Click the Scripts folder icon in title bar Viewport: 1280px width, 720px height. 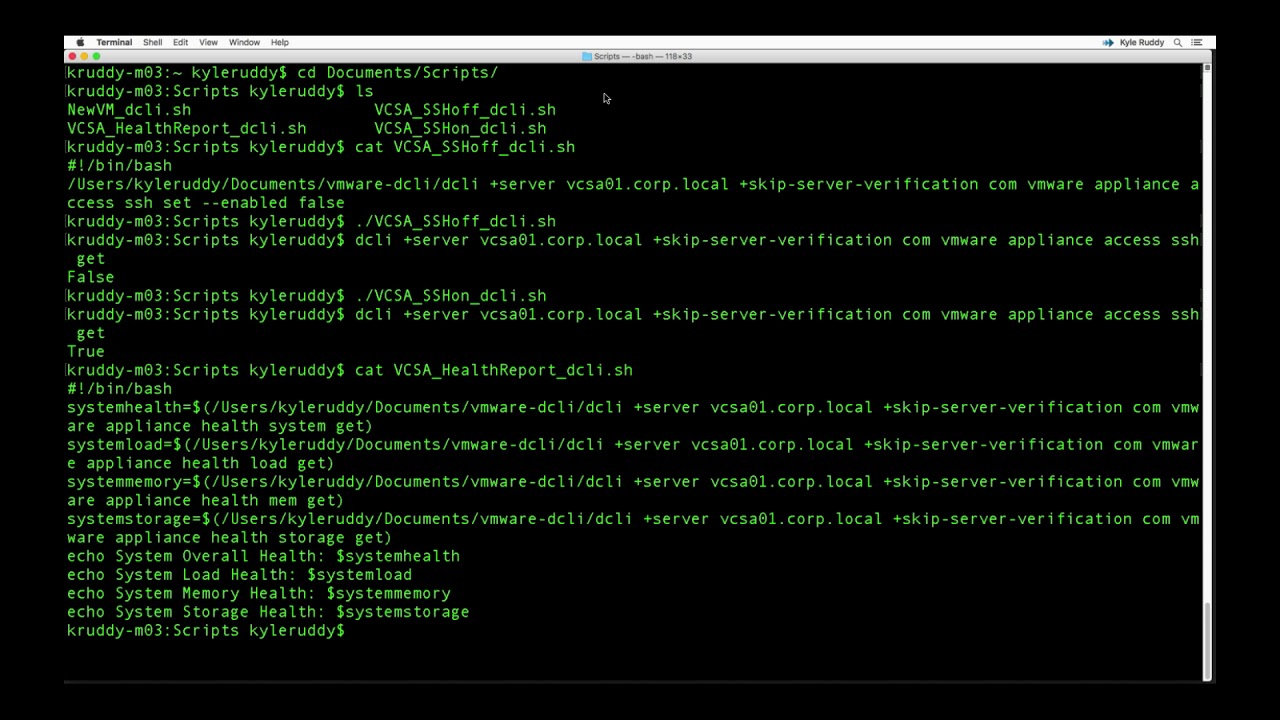[587, 56]
